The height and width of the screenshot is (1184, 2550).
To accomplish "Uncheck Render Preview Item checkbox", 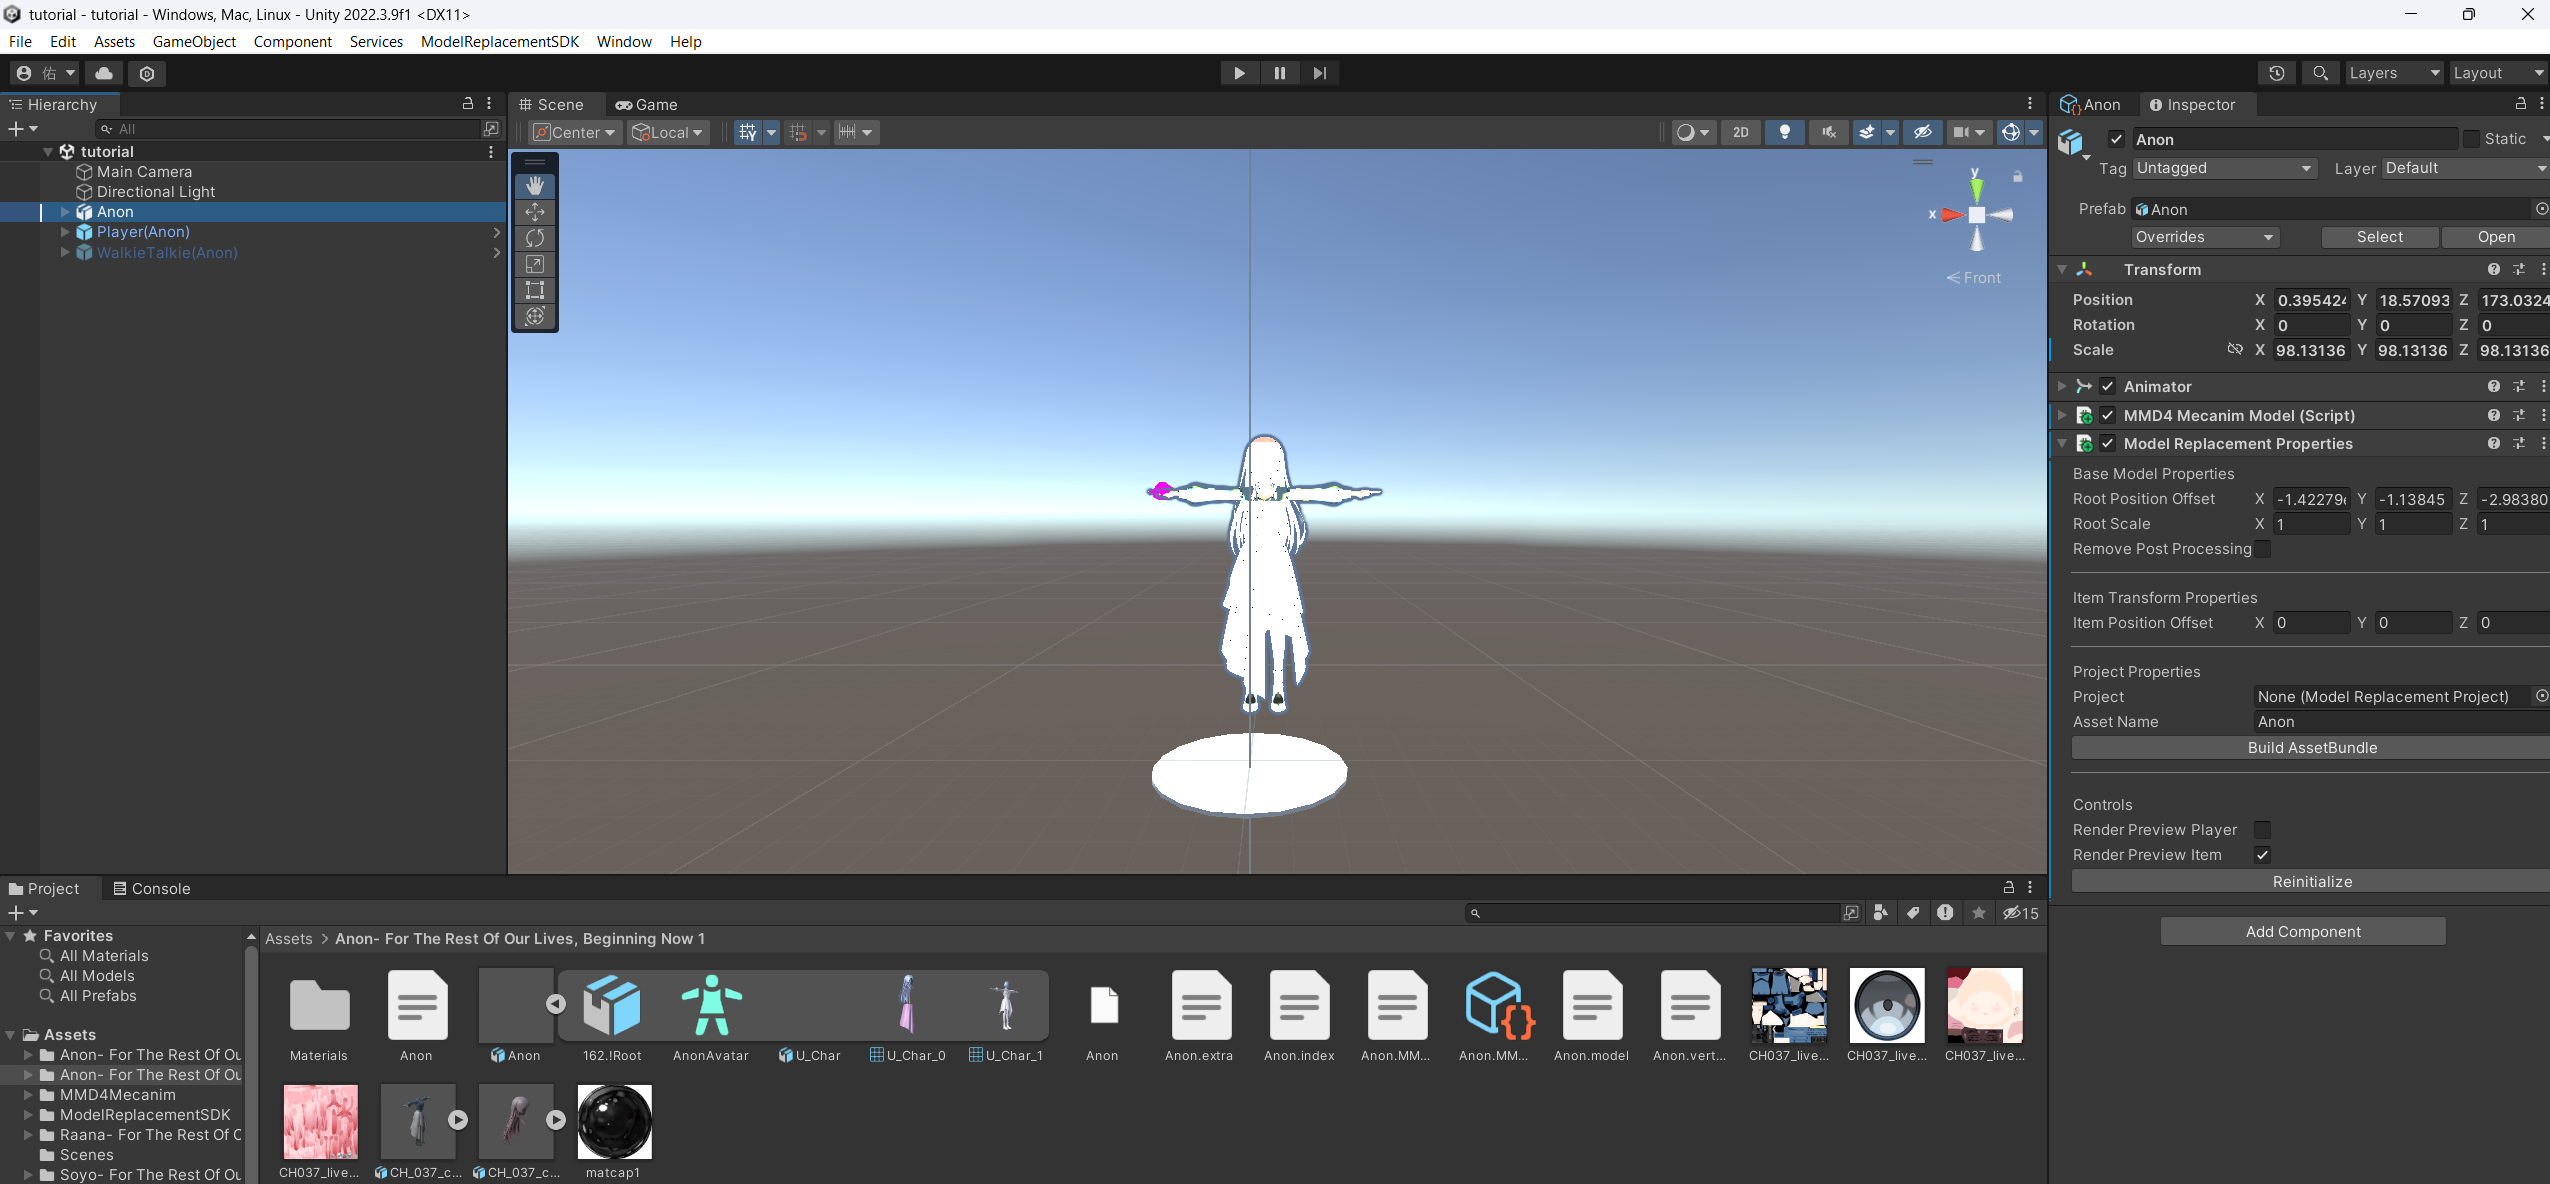I will [x=2262, y=855].
